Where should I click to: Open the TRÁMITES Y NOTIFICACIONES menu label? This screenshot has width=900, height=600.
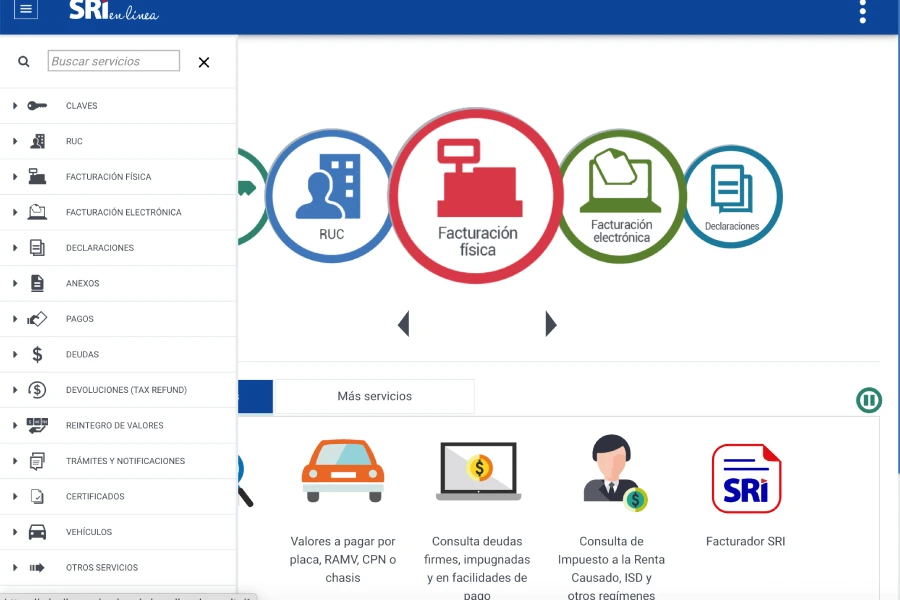tap(125, 461)
